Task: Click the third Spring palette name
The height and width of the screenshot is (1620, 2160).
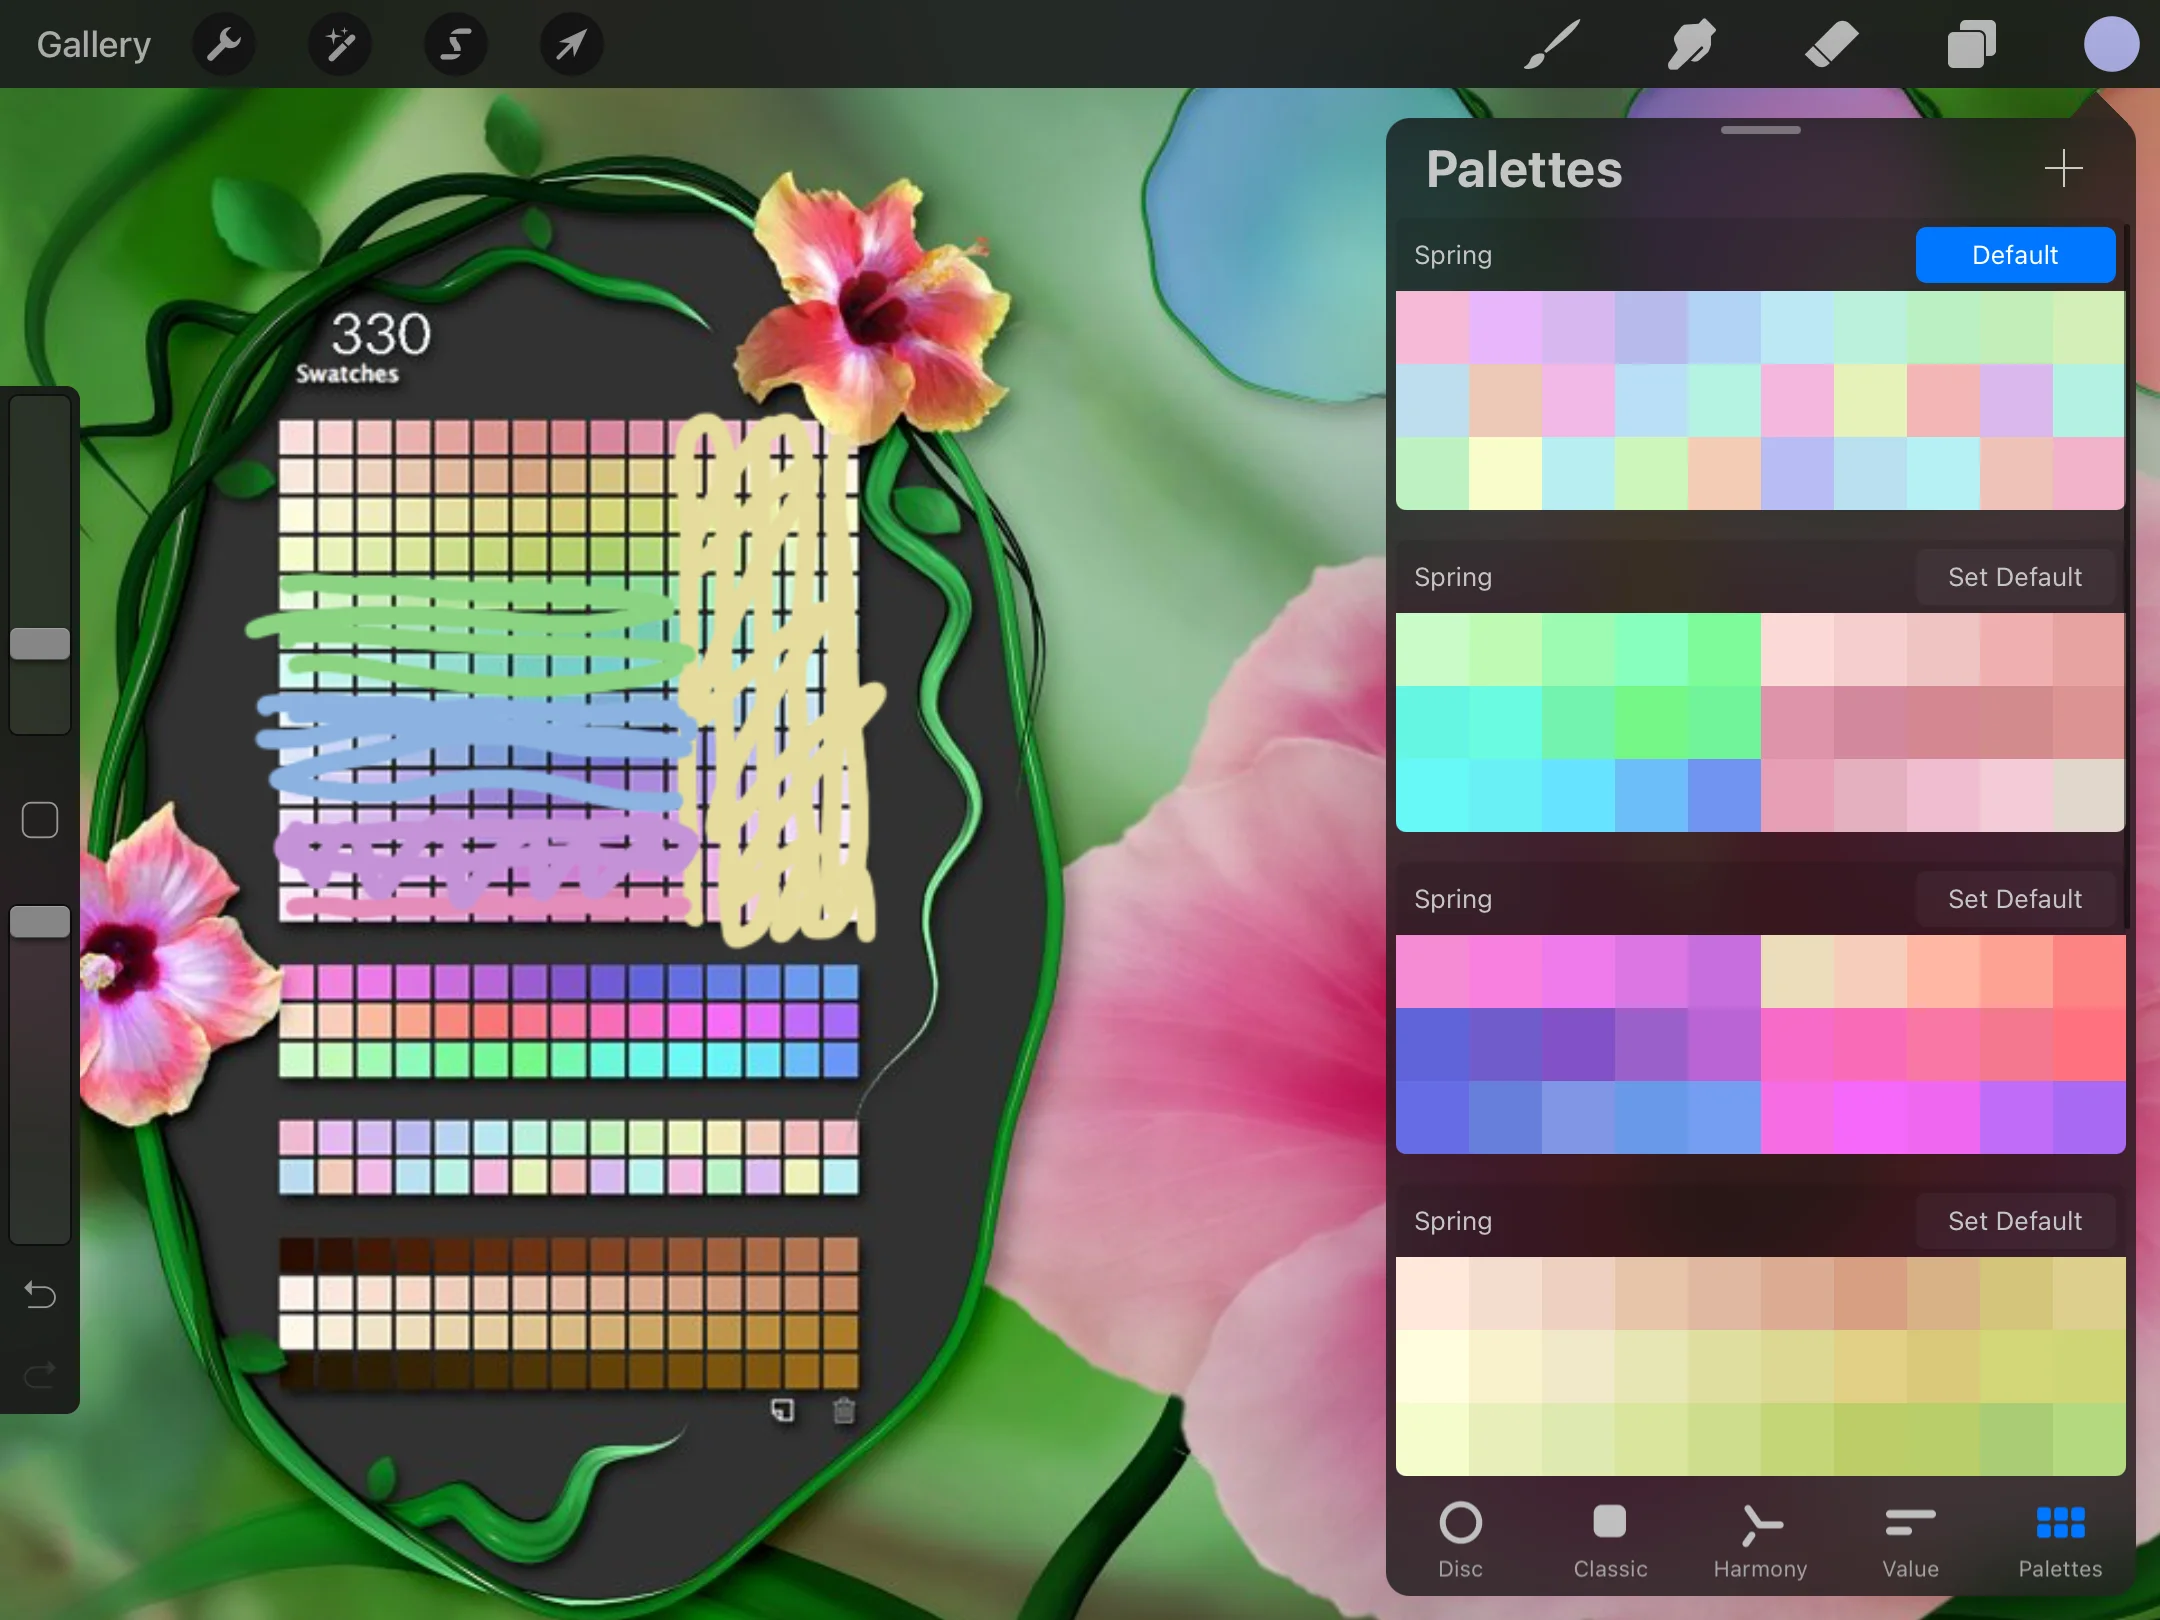Action: tap(1453, 899)
